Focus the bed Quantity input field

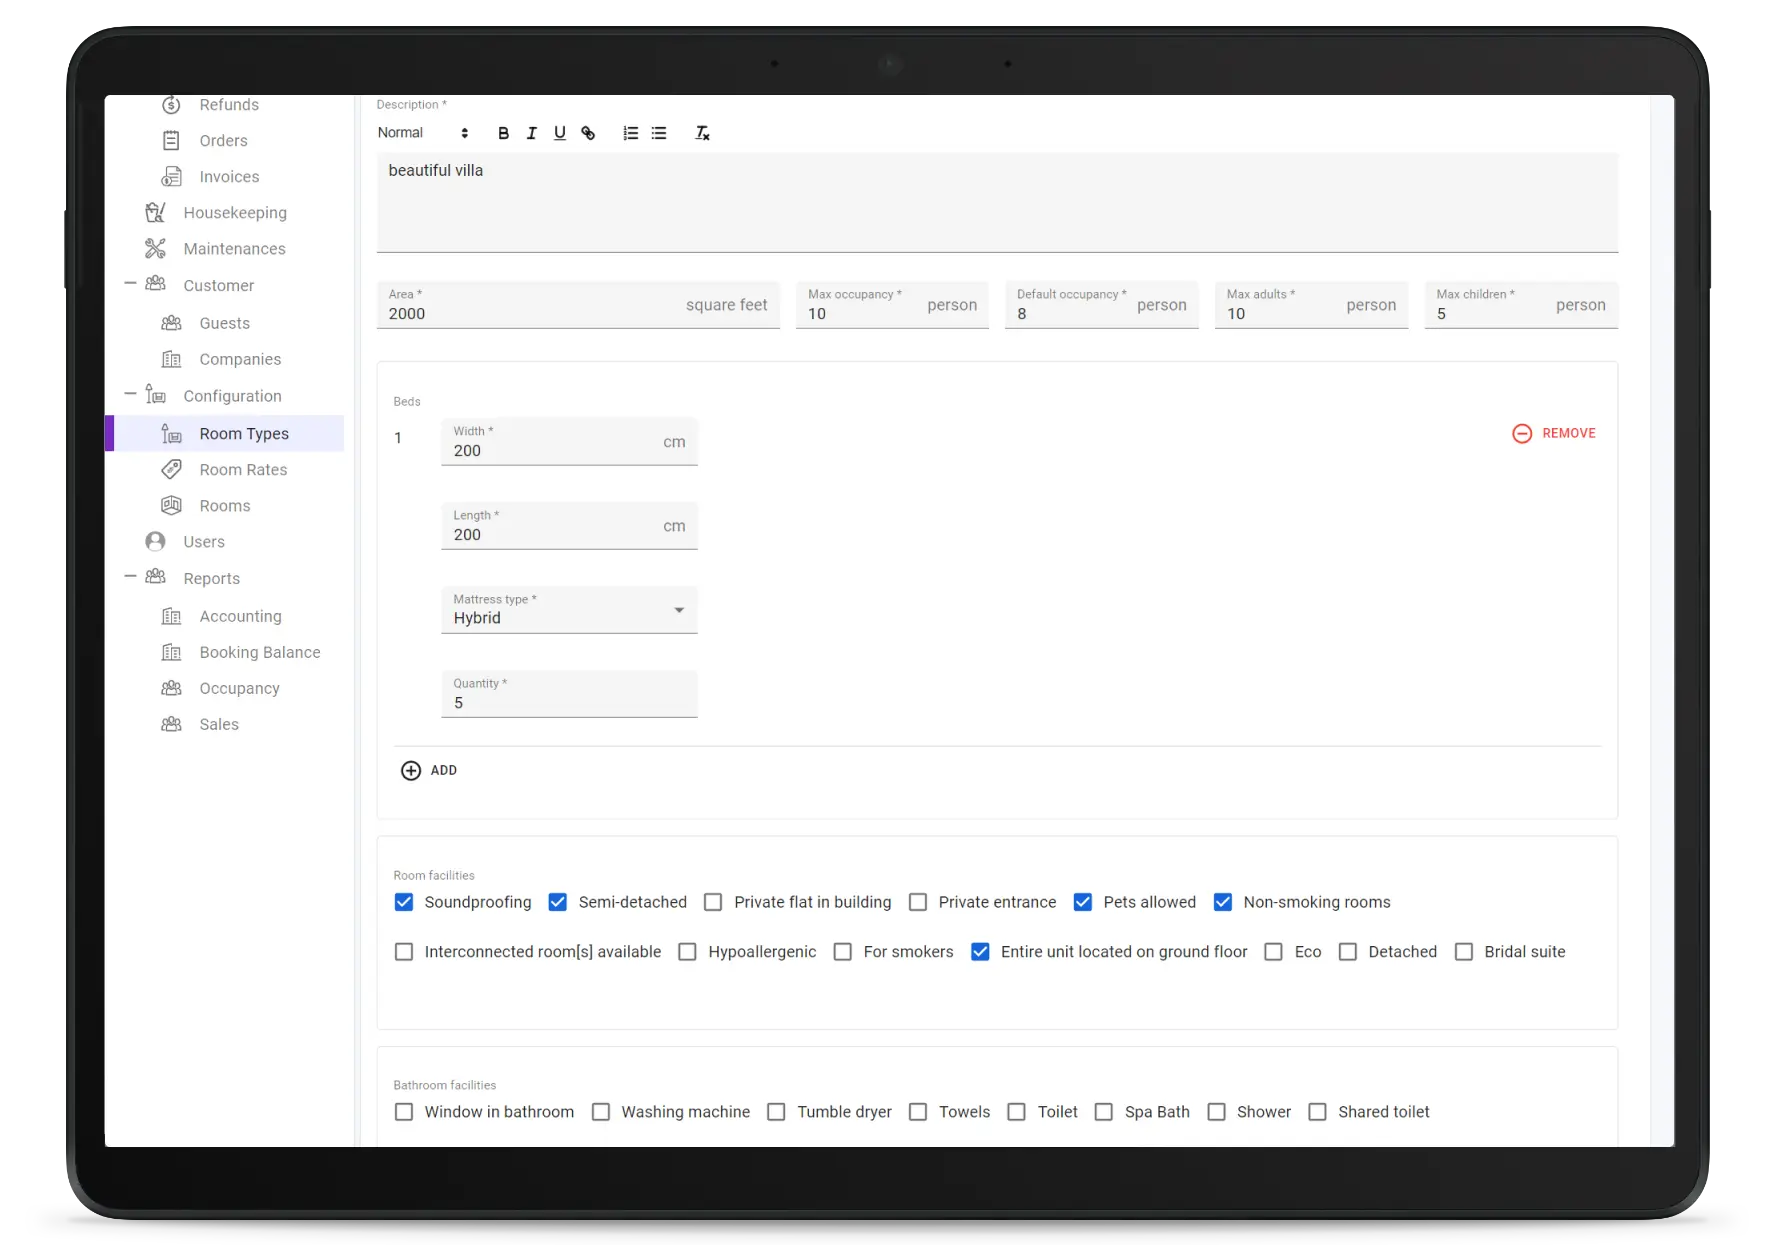[569, 702]
